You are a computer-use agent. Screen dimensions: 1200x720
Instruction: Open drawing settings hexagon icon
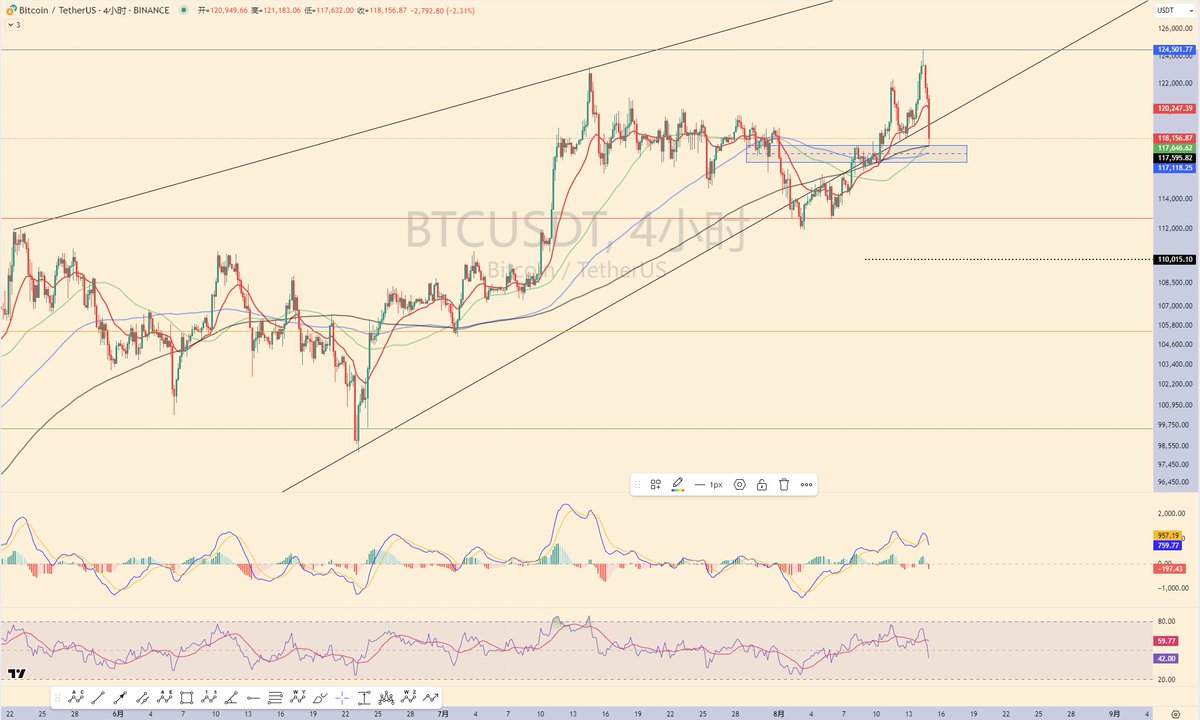[740, 484]
